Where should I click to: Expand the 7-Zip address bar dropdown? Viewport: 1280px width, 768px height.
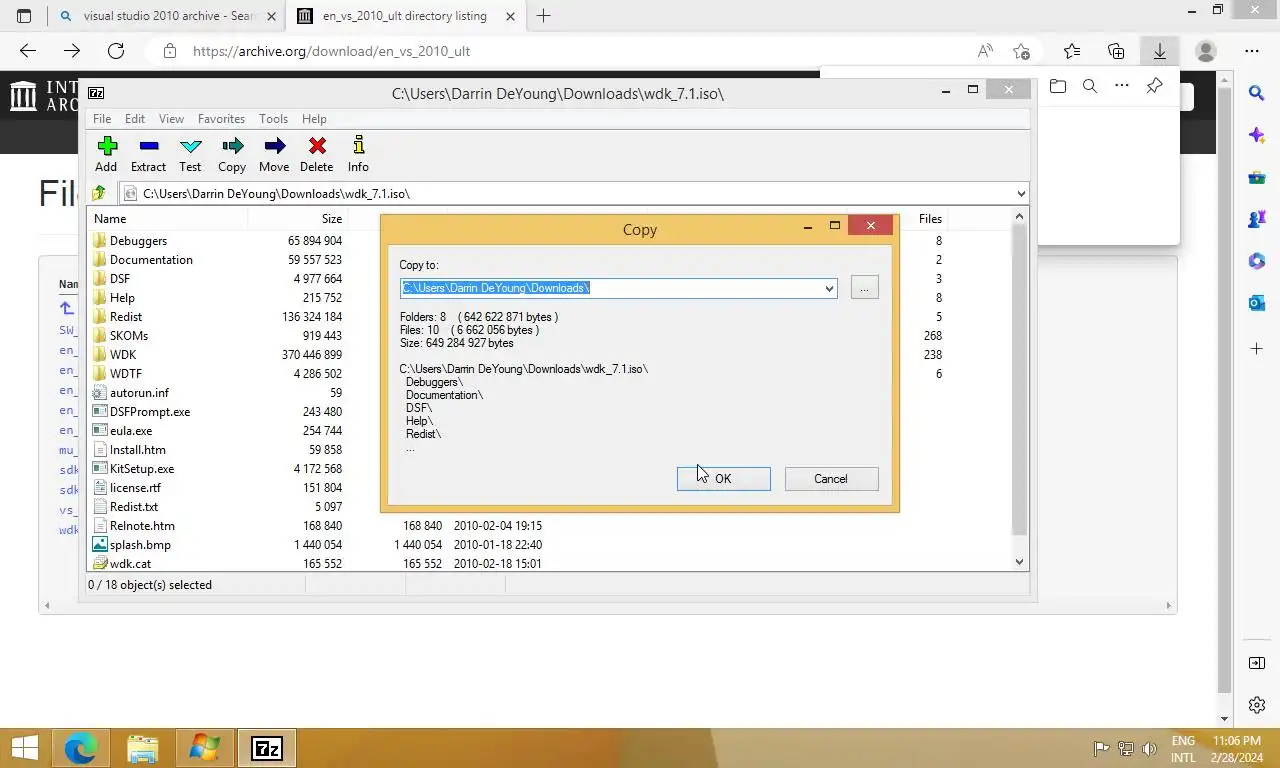pos(1020,193)
